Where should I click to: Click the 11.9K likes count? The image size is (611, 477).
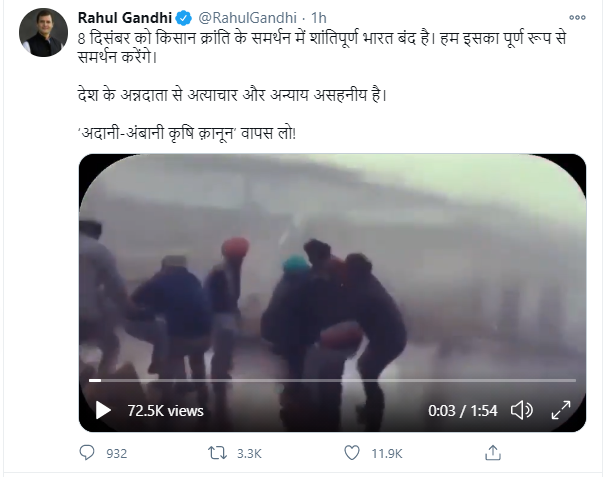[x=388, y=453]
